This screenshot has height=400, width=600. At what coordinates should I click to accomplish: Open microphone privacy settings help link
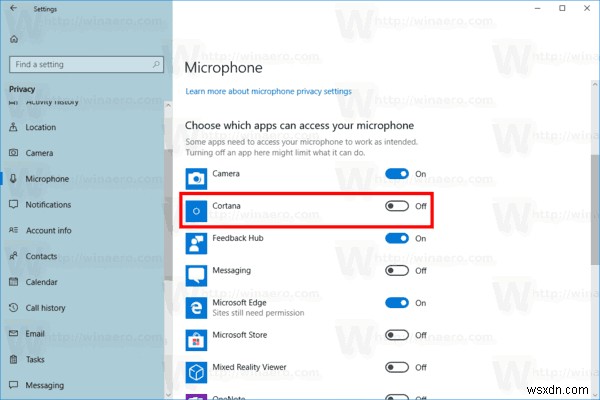268,91
